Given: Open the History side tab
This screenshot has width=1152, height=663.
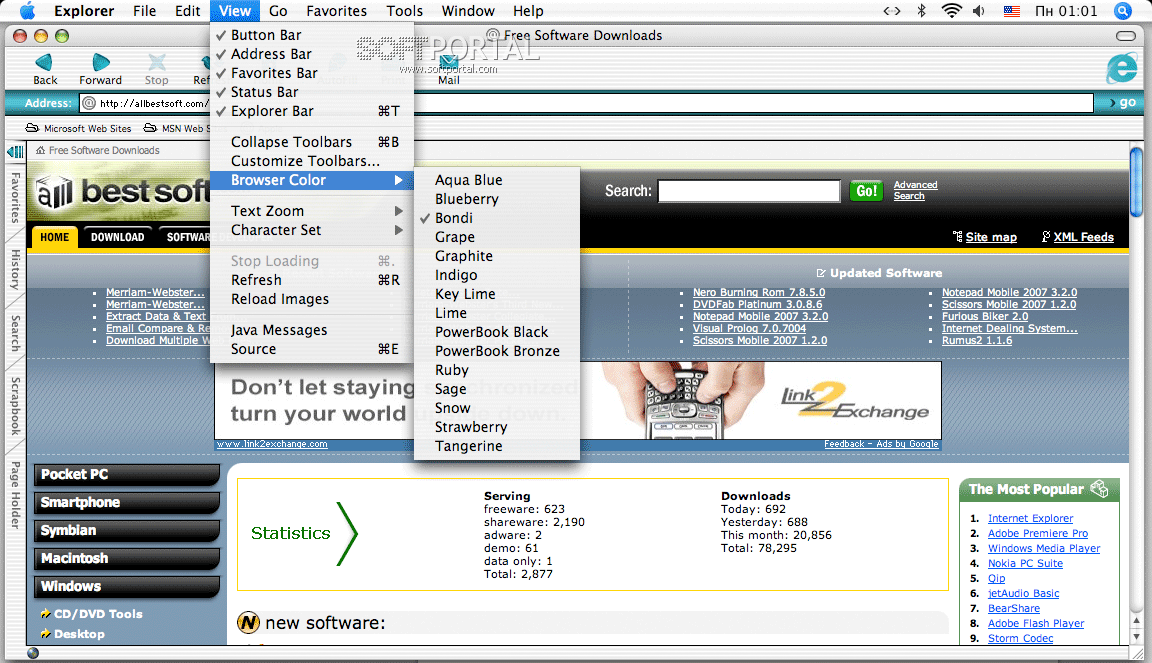Looking at the screenshot, I should (15, 269).
